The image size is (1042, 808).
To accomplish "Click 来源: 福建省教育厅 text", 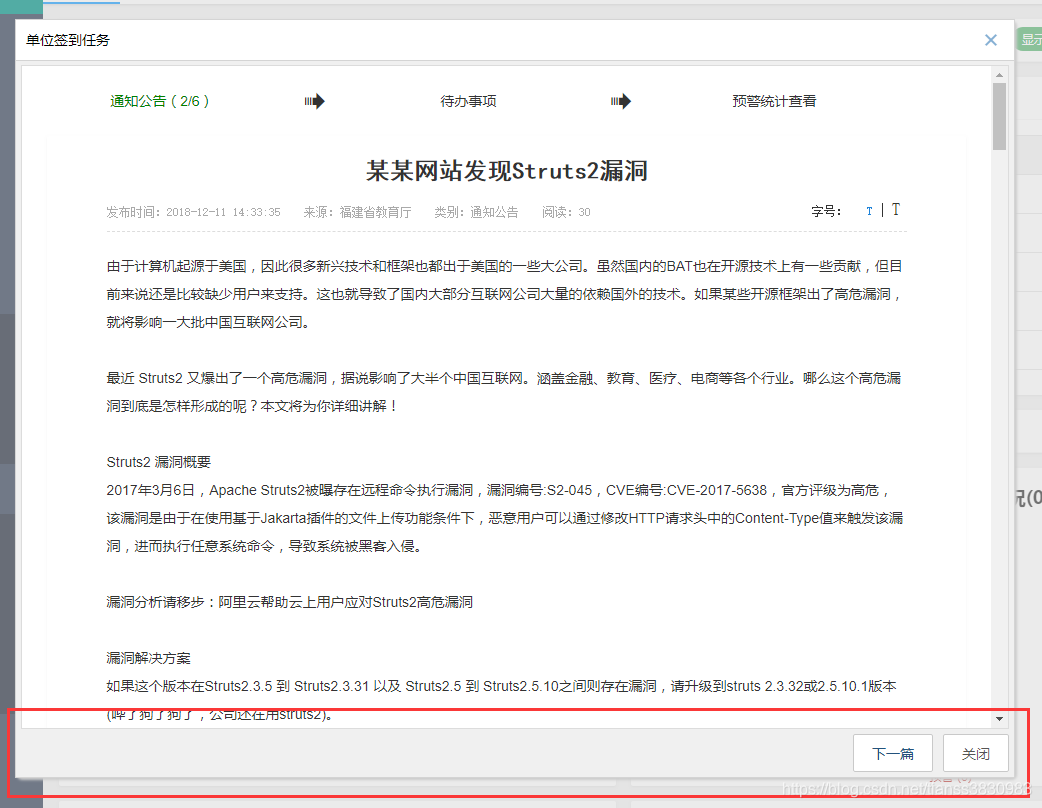I will pyautogui.click(x=358, y=212).
